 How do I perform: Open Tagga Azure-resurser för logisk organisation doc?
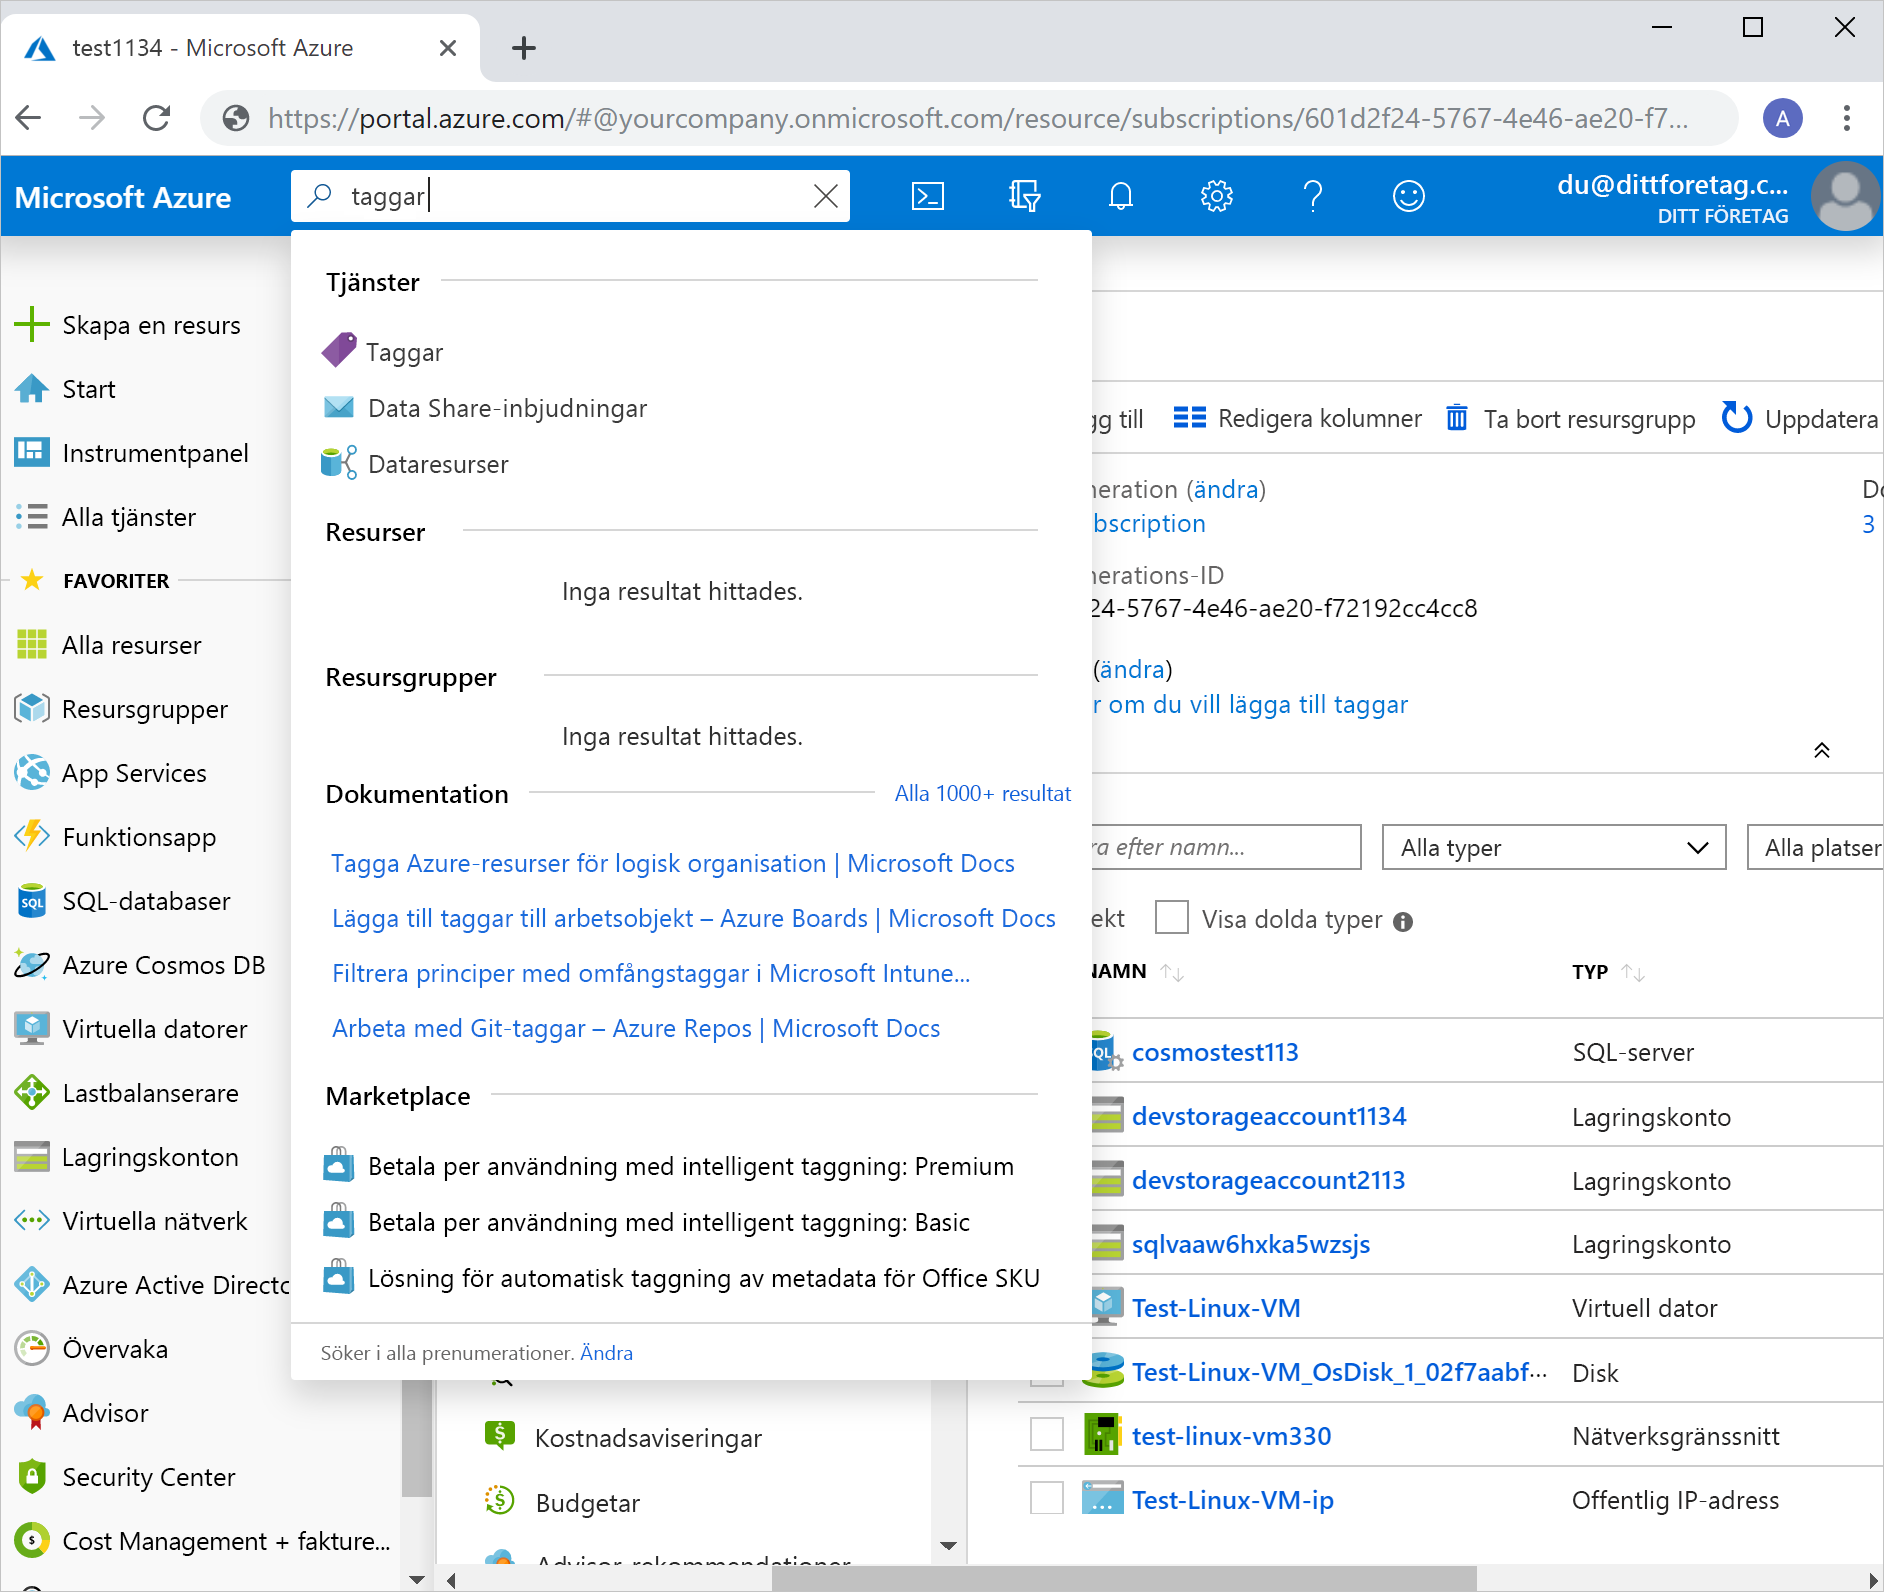tap(673, 863)
